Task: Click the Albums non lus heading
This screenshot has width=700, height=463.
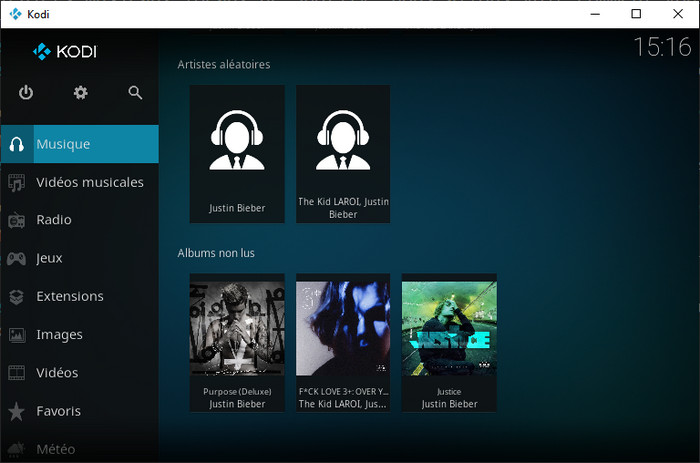Action: [x=216, y=253]
